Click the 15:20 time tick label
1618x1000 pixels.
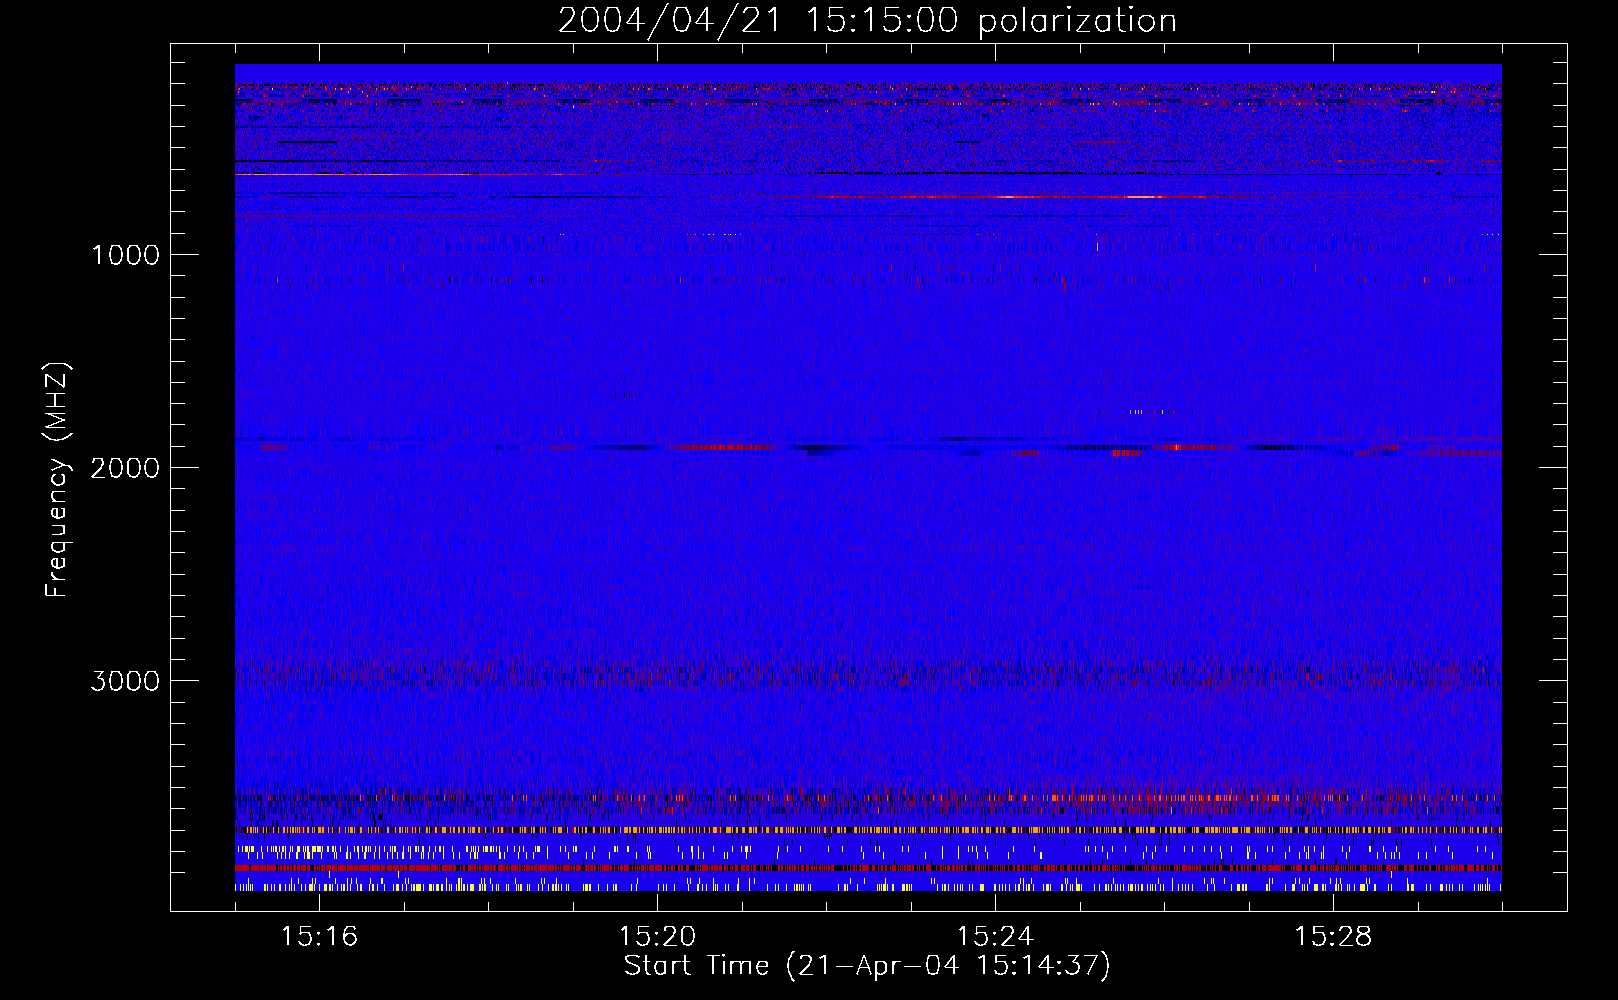tap(657, 937)
